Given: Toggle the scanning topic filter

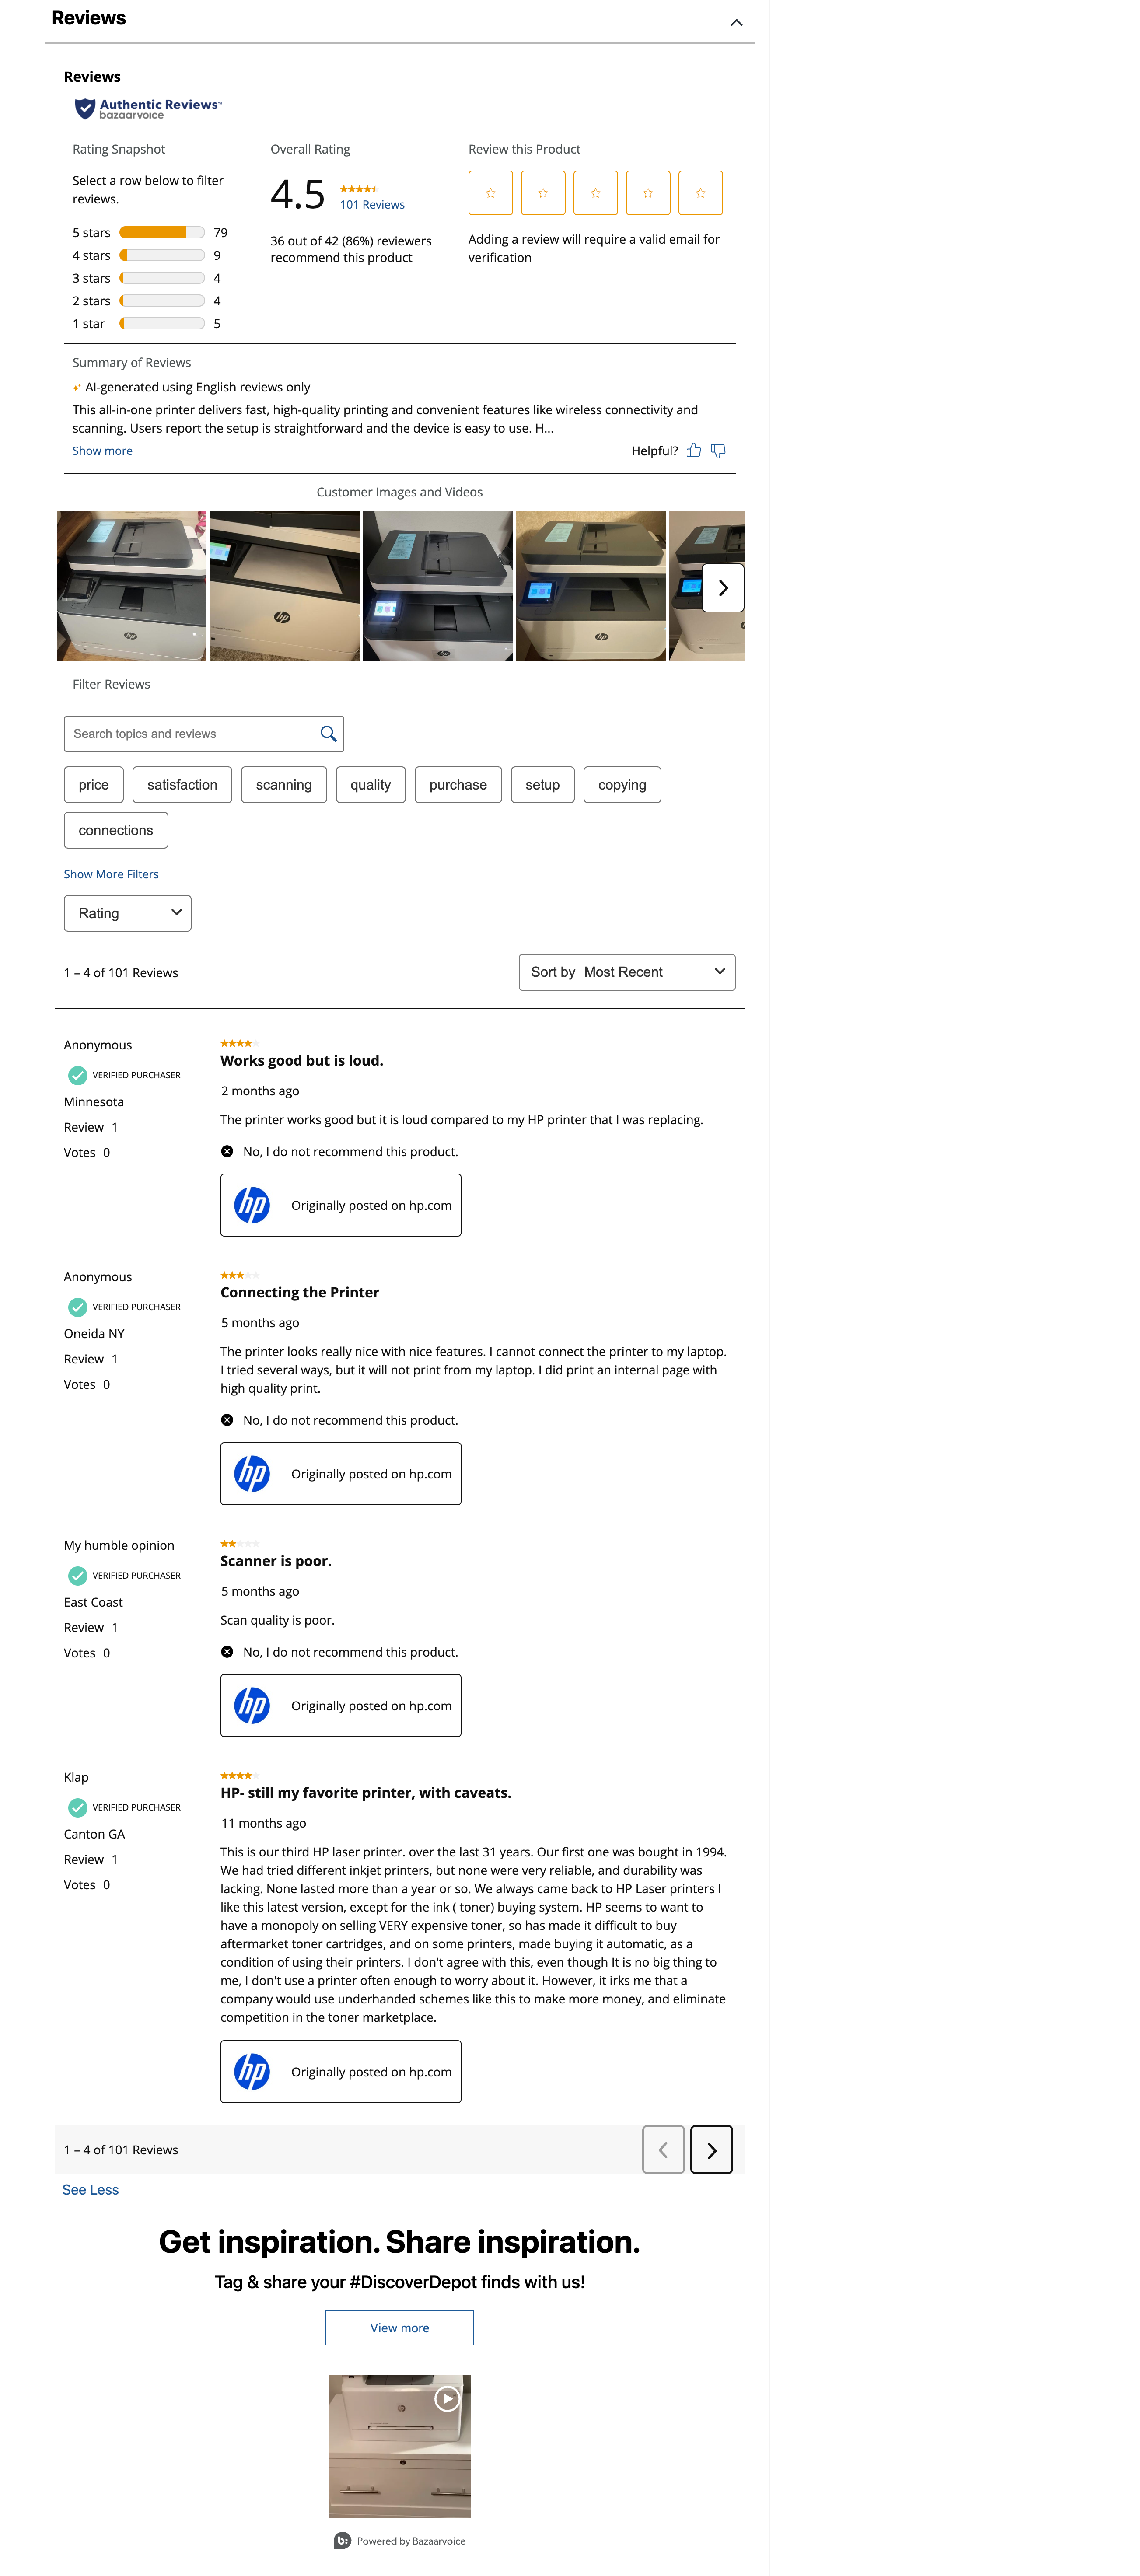Looking at the screenshot, I should pos(284,785).
